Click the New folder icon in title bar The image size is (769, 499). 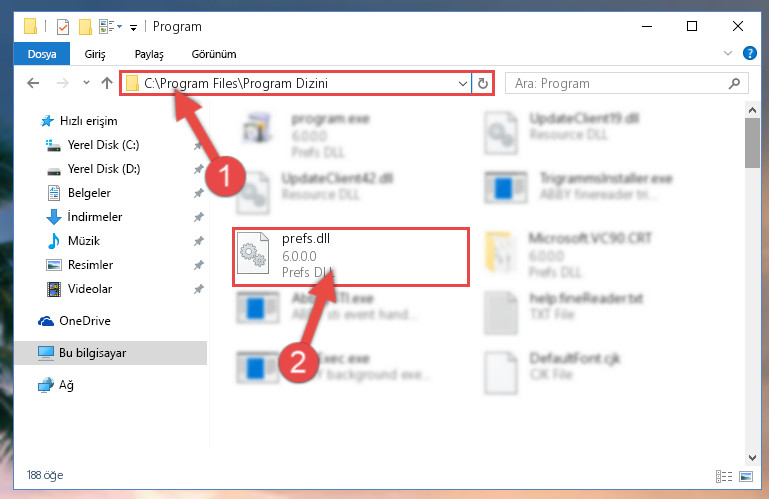(x=85, y=26)
